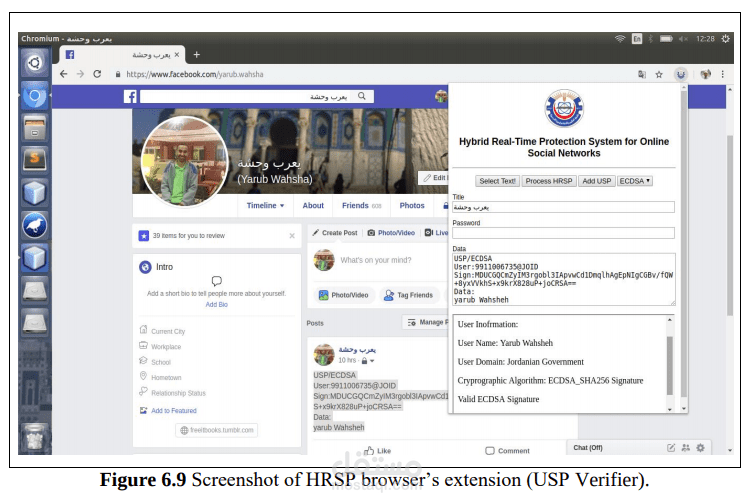Click School in Intro section
The image size is (754, 503).
coord(161,362)
